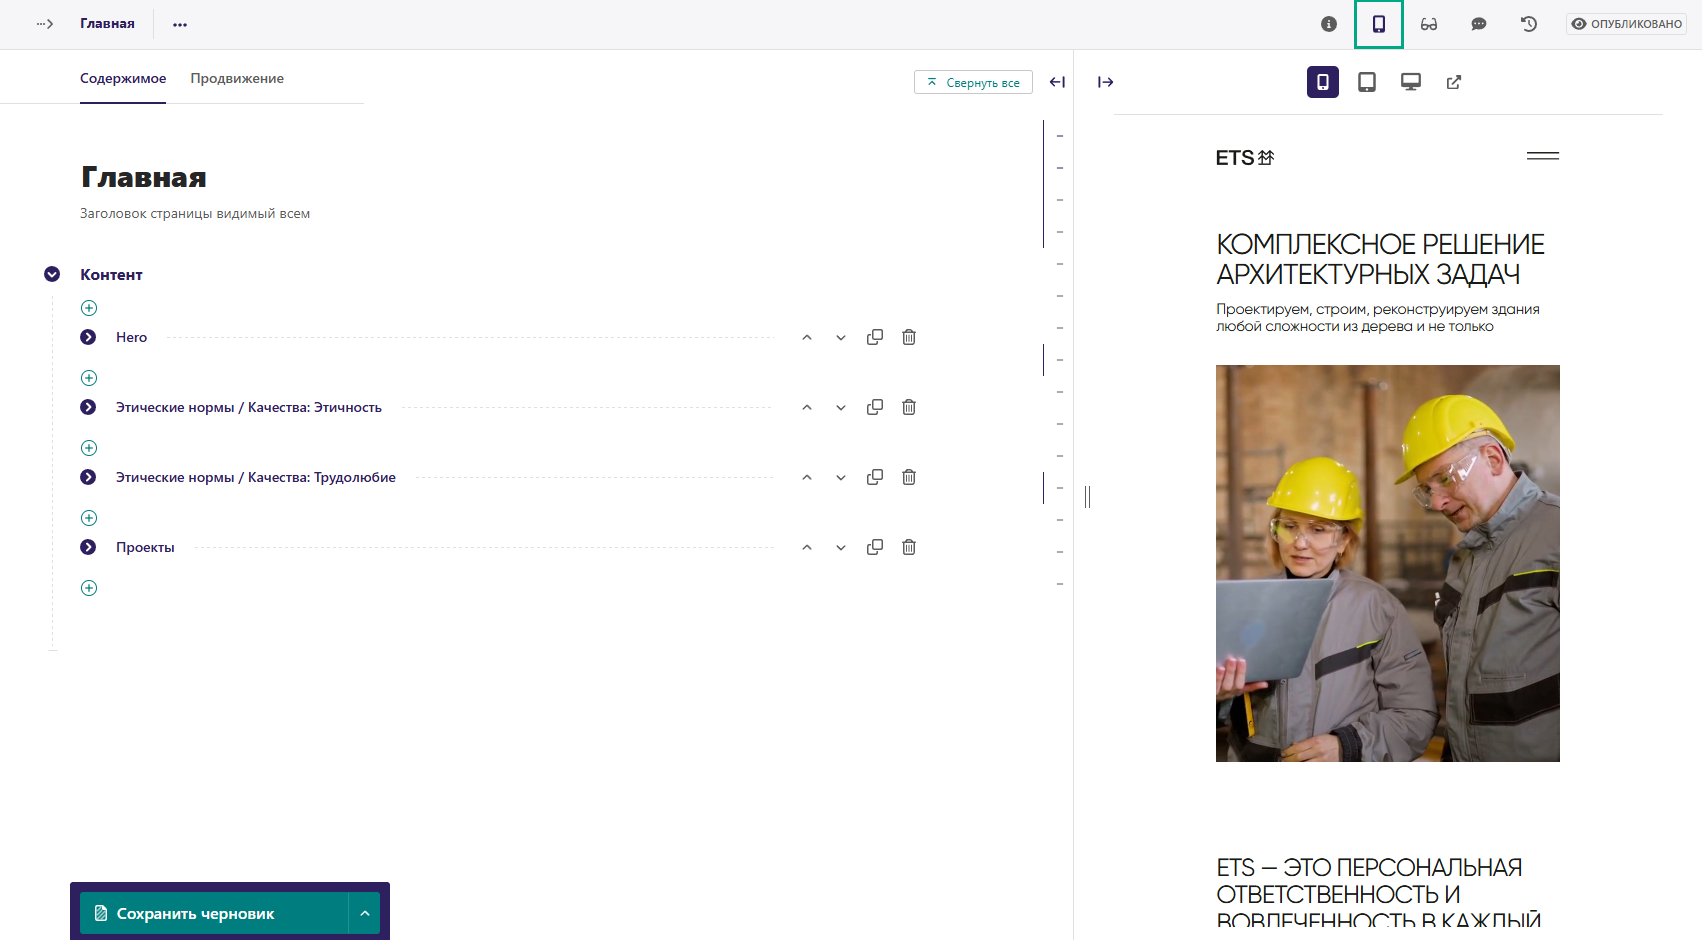Expand the Качества: Трудолюбие block
The image size is (1702, 940).
click(x=88, y=477)
